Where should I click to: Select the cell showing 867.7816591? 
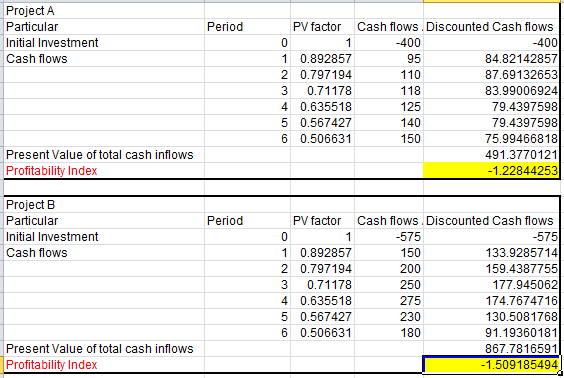pos(491,349)
